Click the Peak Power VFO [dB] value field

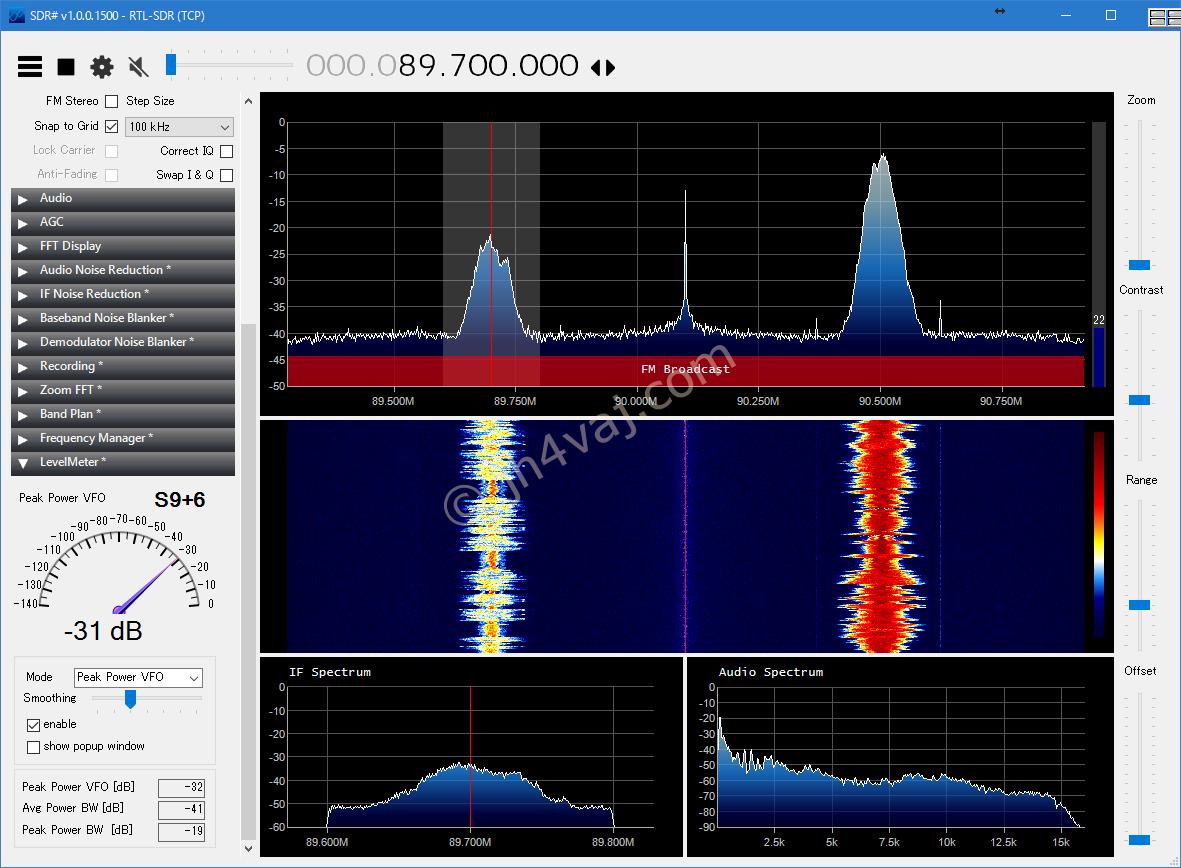(182, 788)
